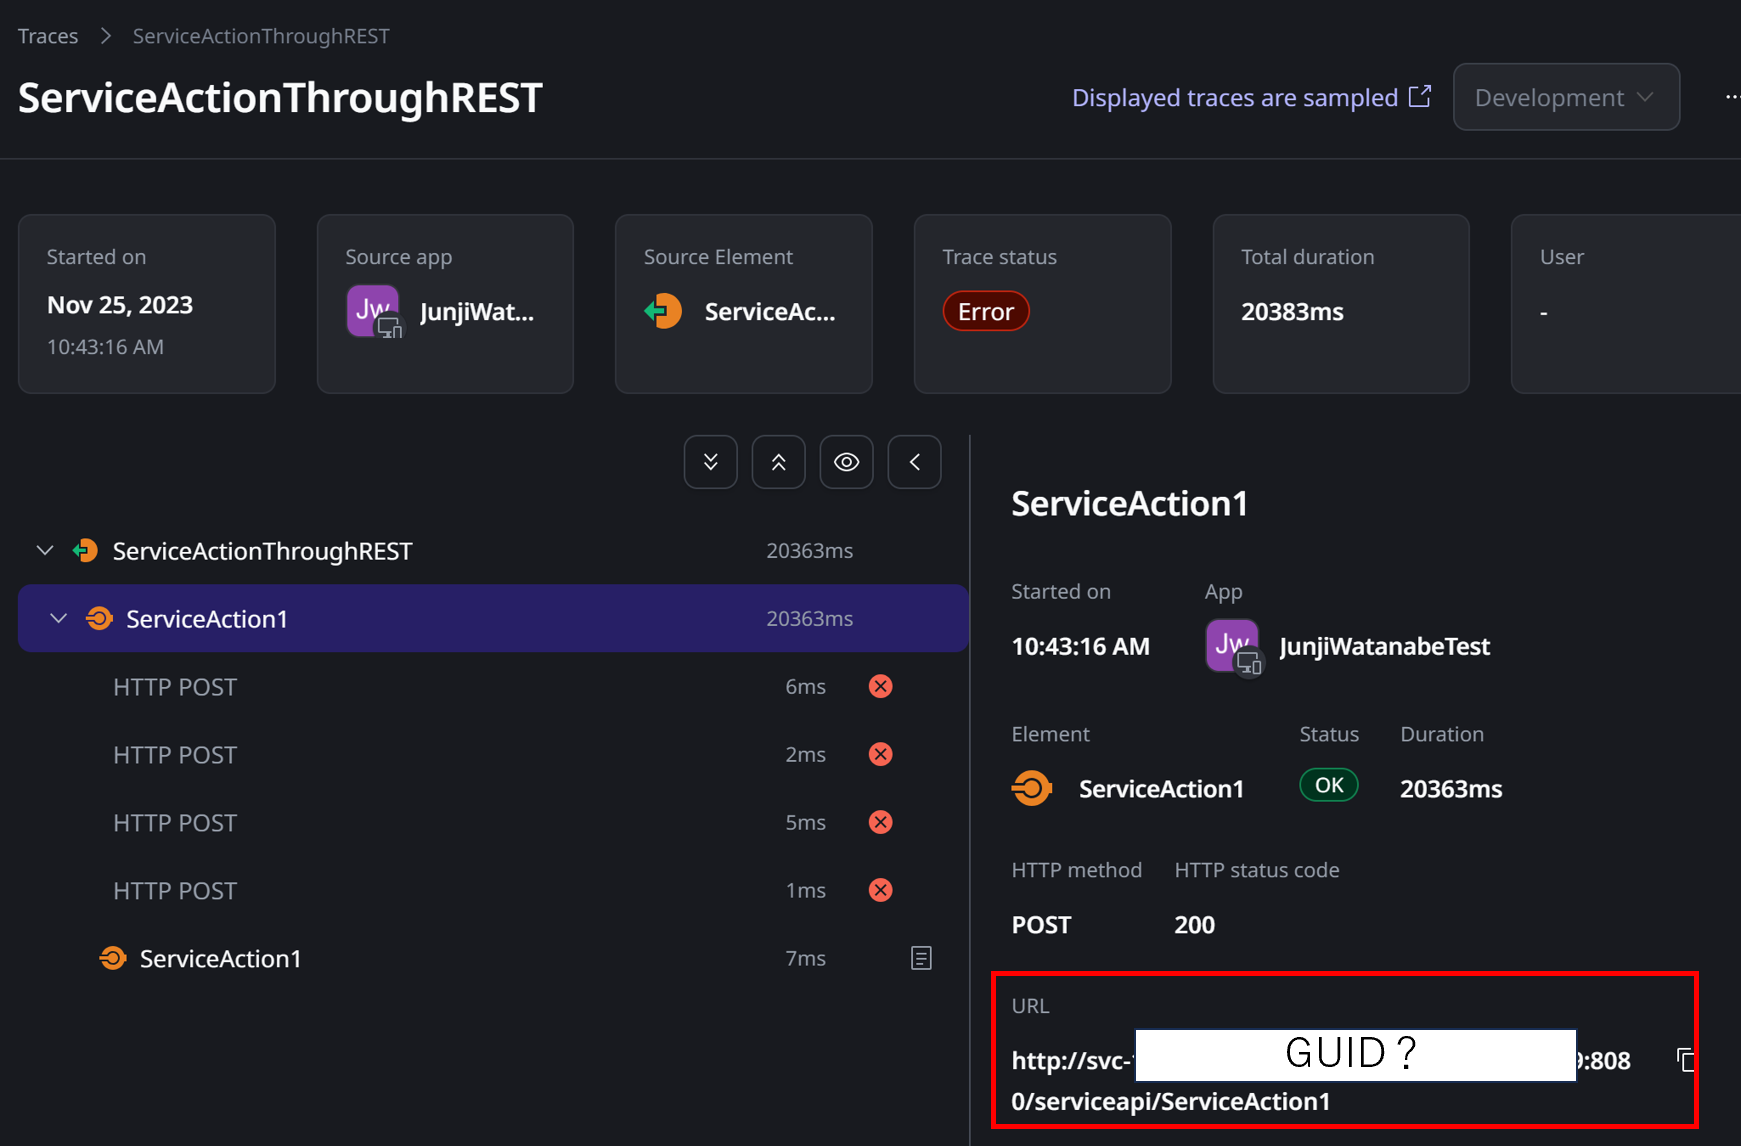This screenshot has width=1745, height=1146.
Task: Click the error icon on the 2ms HTTP POST
Action: pyautogui.click(x=880, y=754)
